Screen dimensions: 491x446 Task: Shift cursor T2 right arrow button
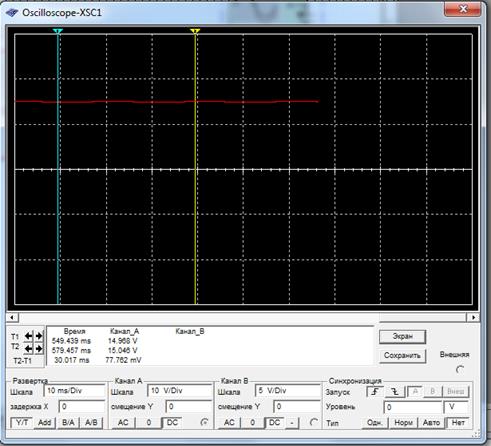[x=39, y=348]
